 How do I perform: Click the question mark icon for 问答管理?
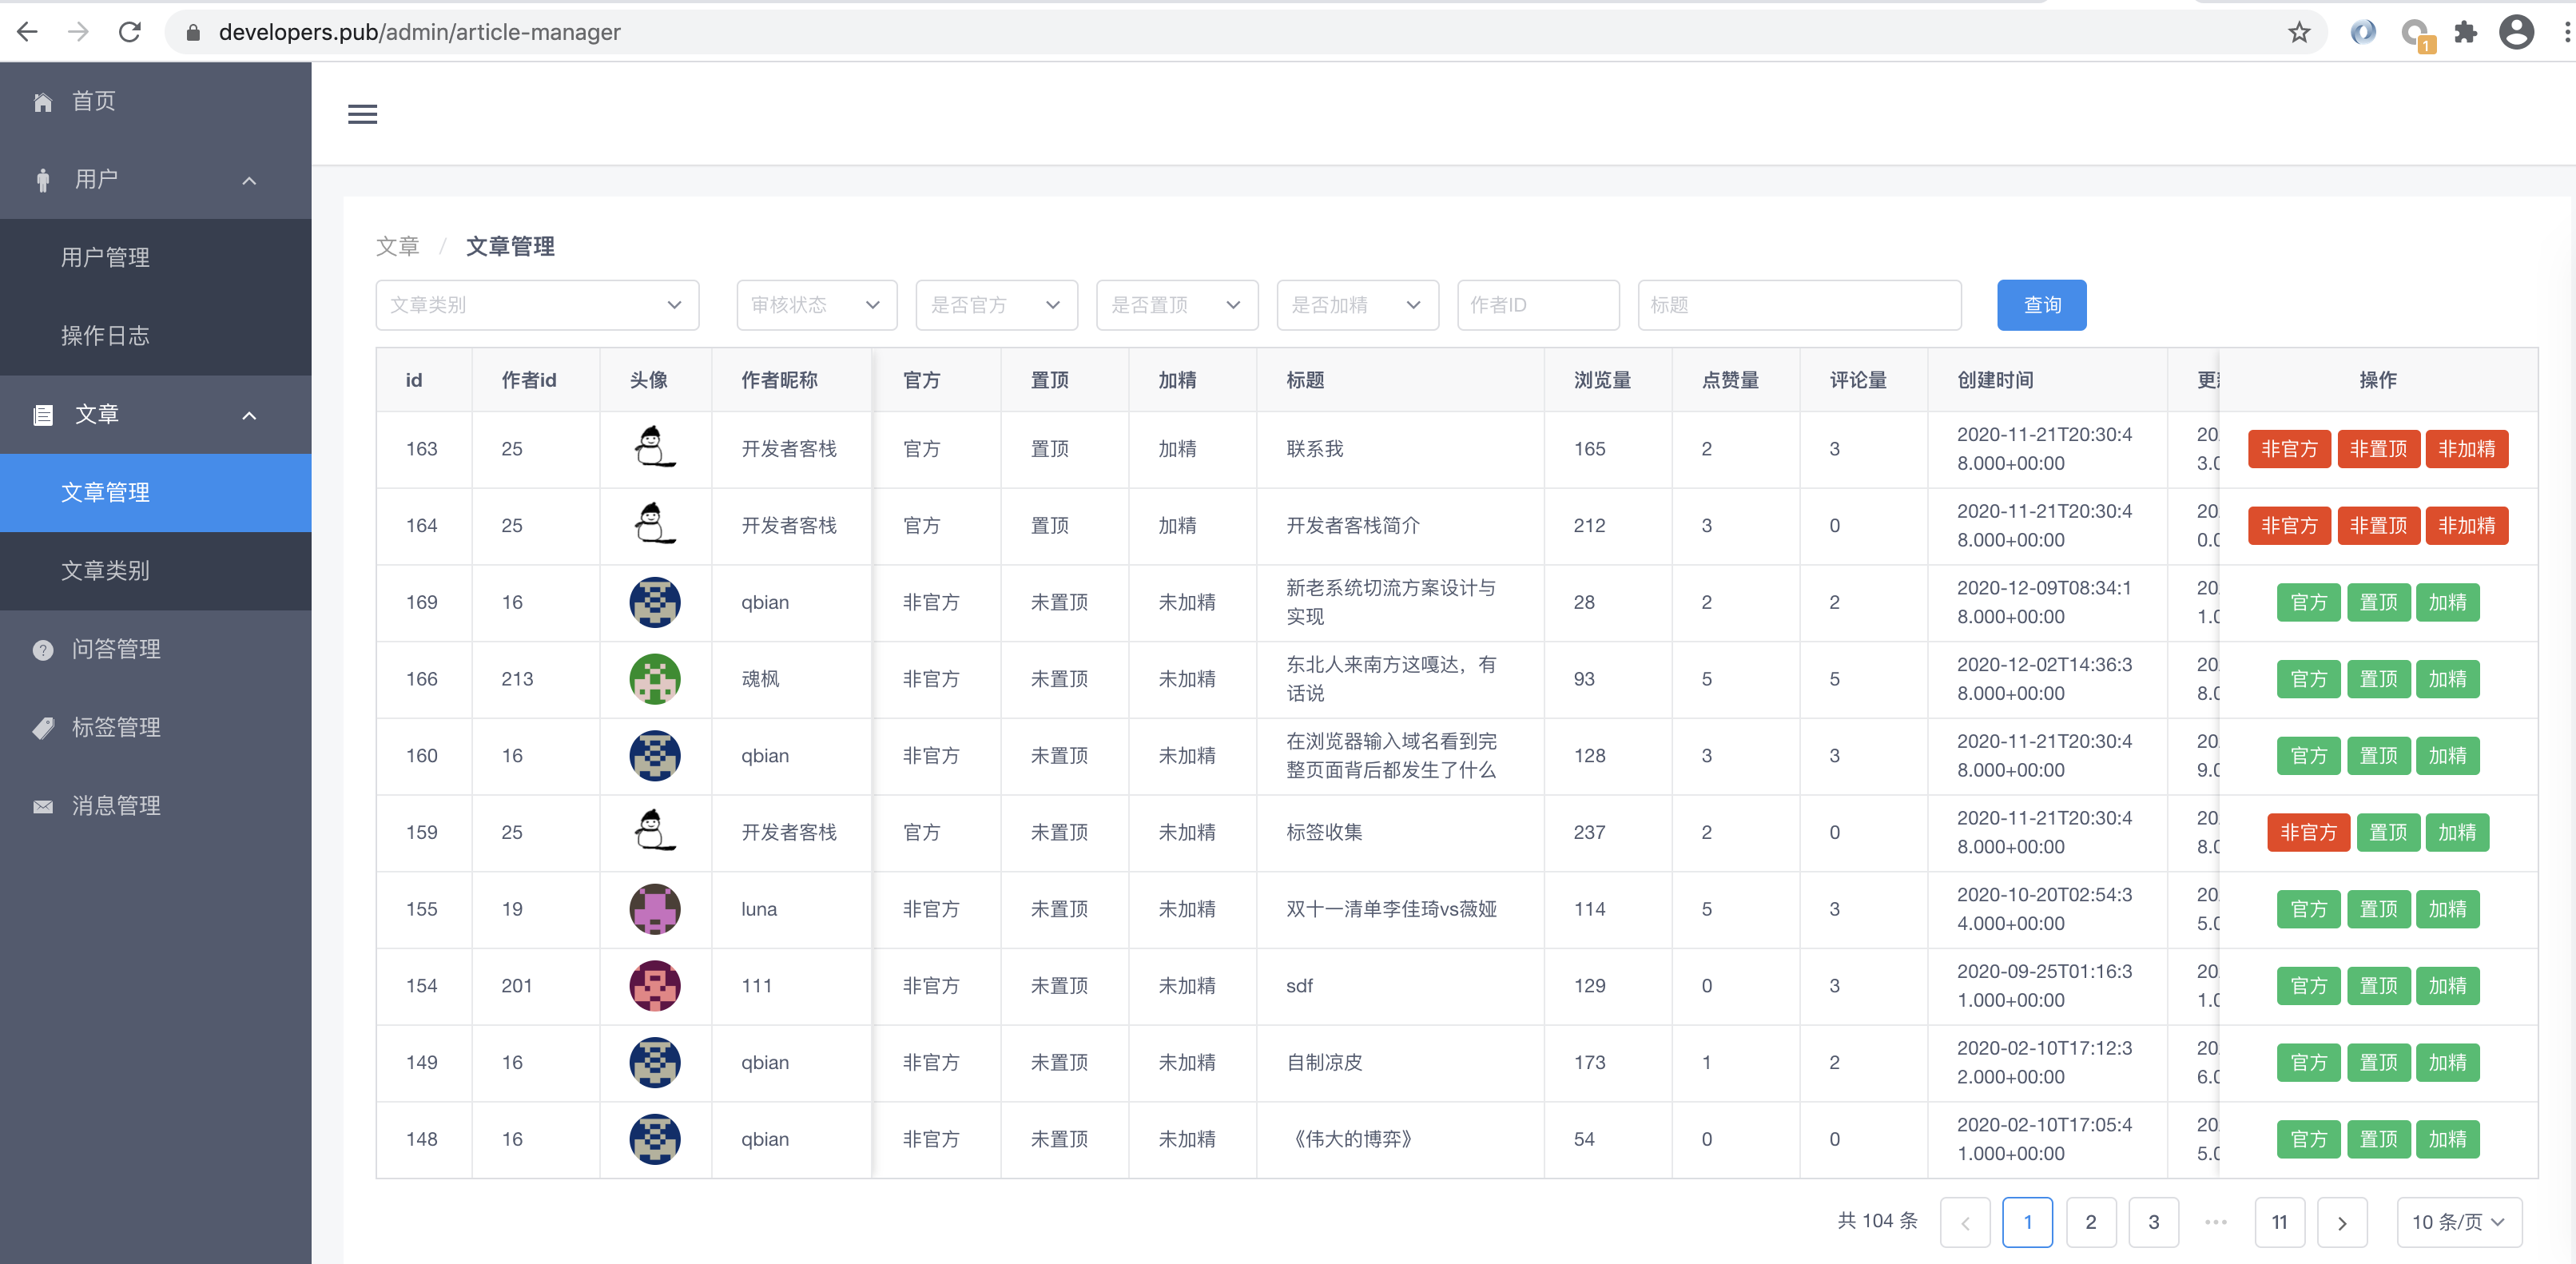pyautogui.click(x=43, y=650)
